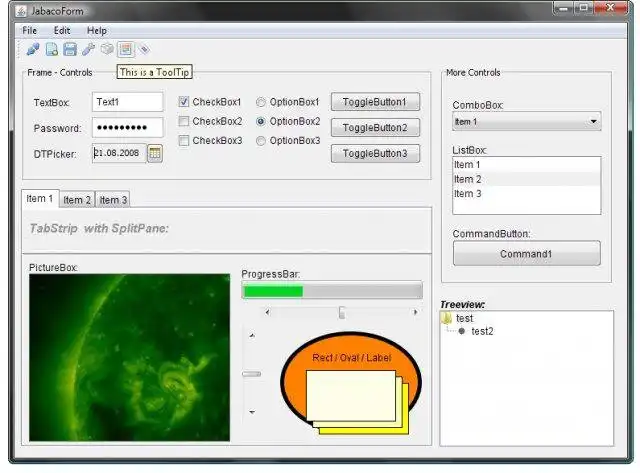Click the green ProgressBar
Image resolution: width=640 pixels, height=473 pixels.
pyautogui.click(x=332, y=291)
